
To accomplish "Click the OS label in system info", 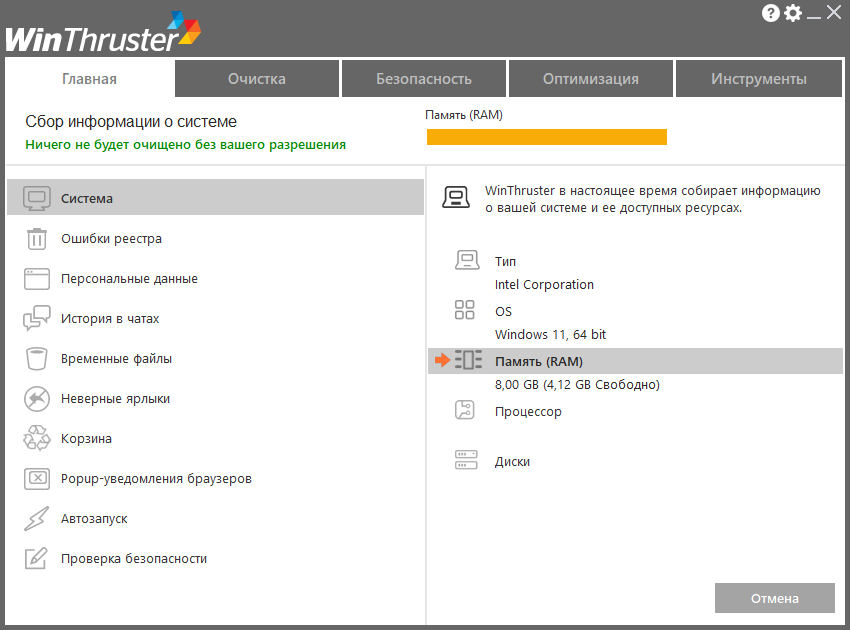I will click(503, 311).
